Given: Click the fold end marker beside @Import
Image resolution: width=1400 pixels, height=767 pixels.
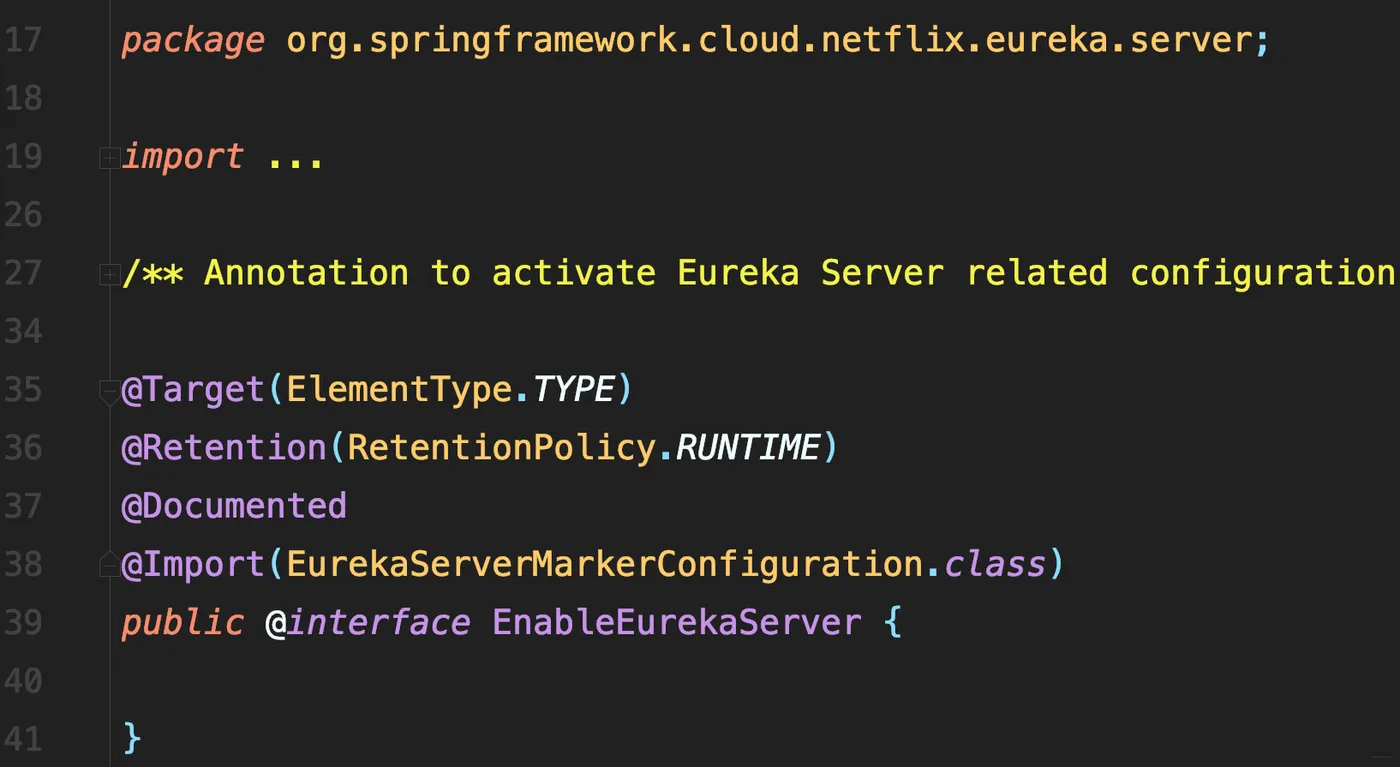Looking at the screenshot, I should (109, 566).
